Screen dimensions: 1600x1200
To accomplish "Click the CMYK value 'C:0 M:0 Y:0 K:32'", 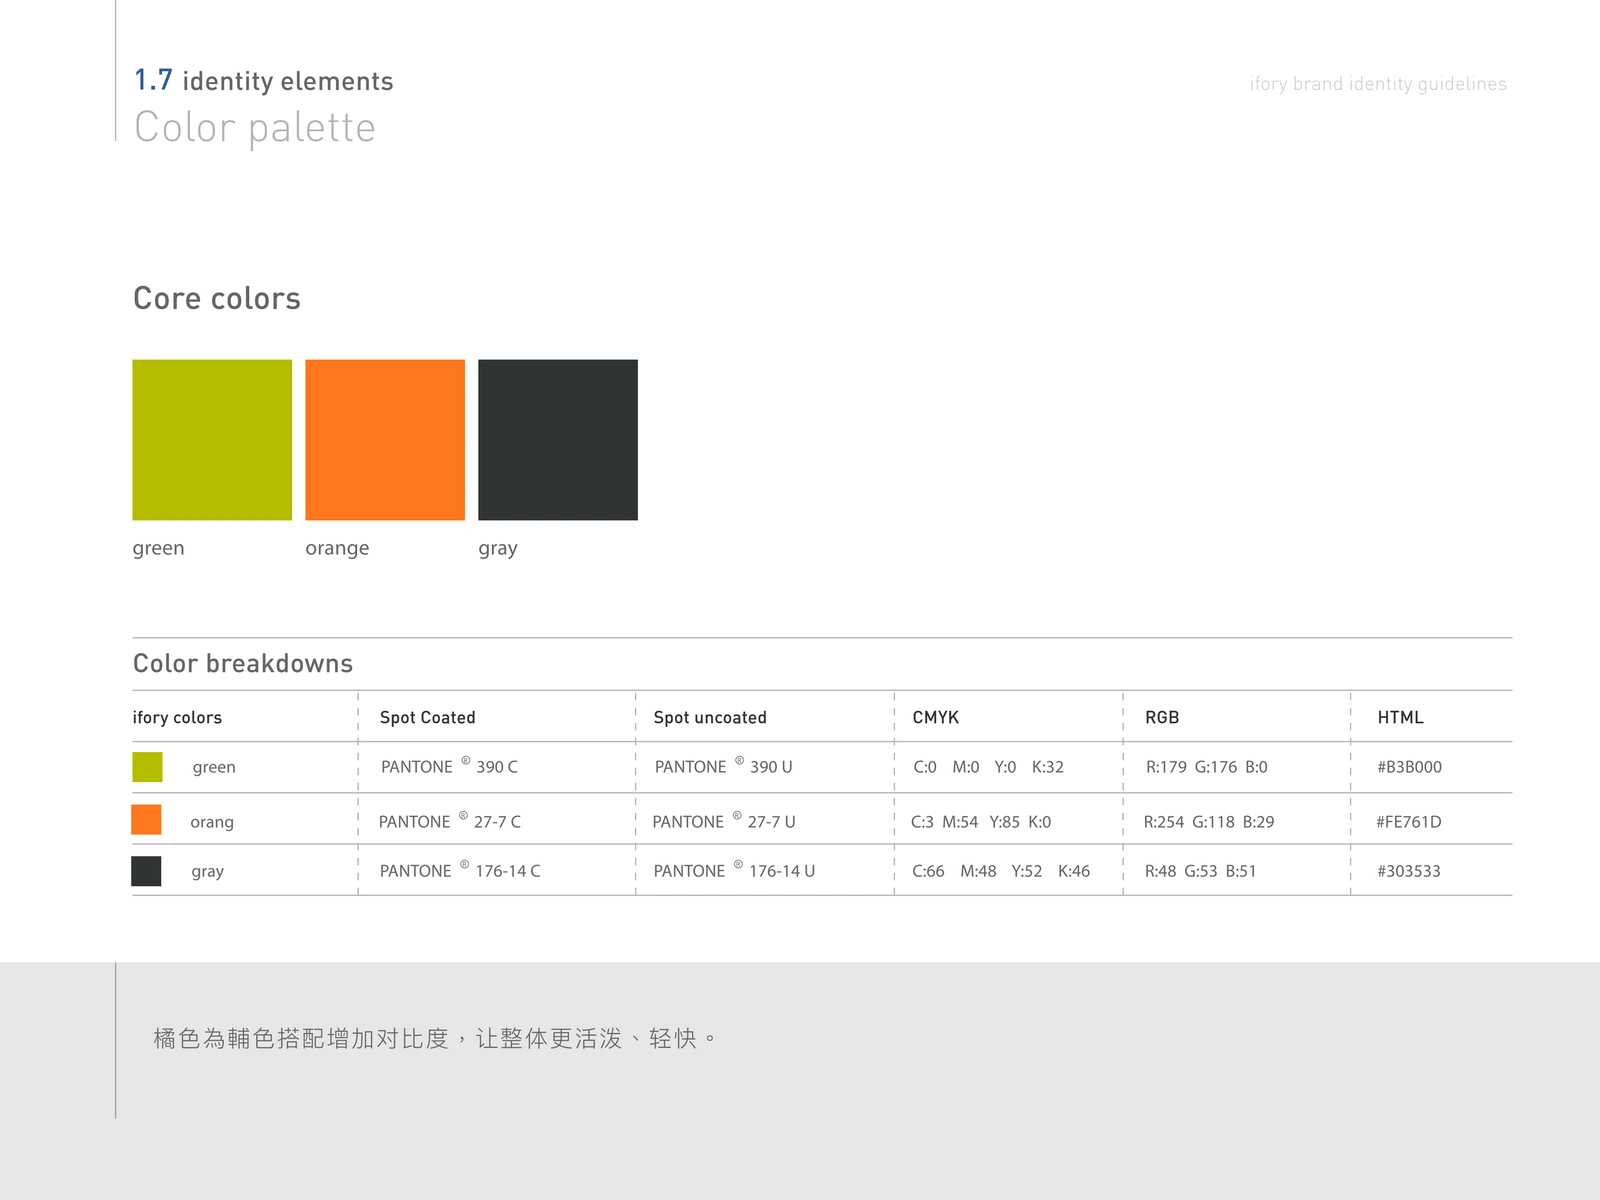I will pyautogui.click(x=988, y=767).
